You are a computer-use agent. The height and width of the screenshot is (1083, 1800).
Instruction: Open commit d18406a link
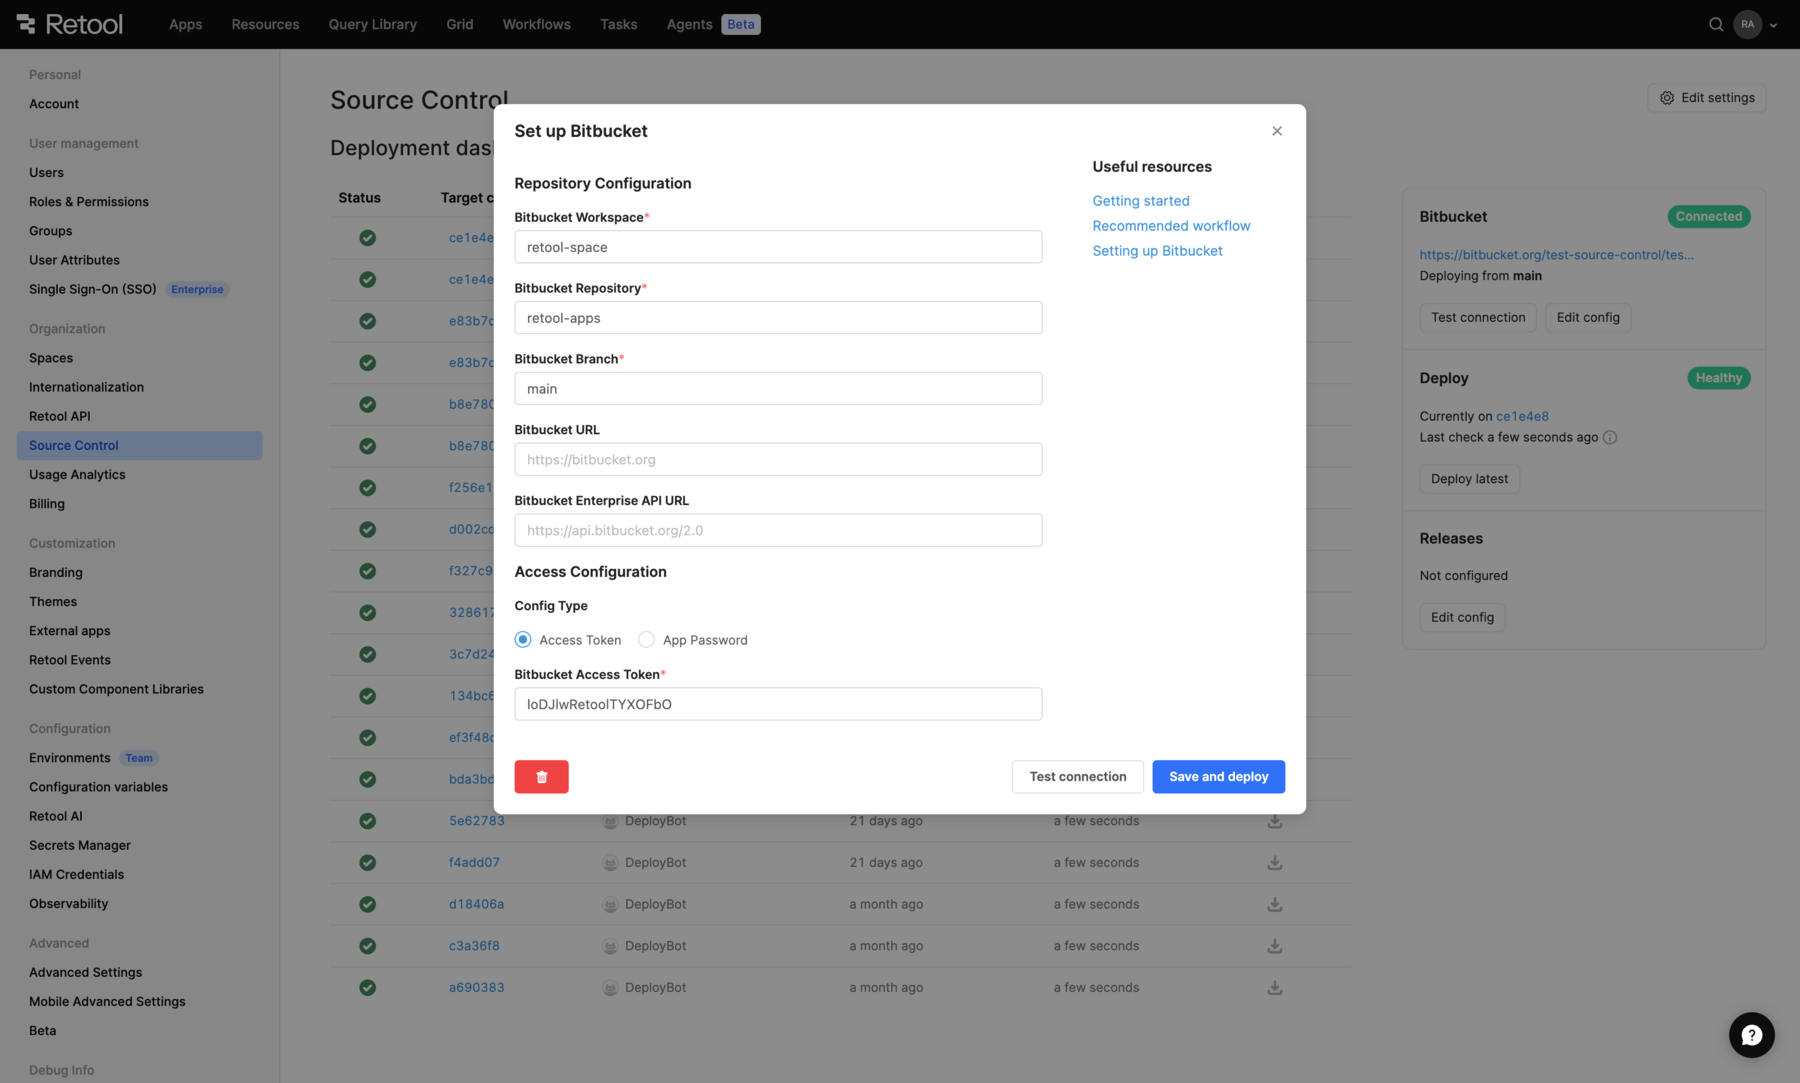pyautogui.click(x=477, y=904)
